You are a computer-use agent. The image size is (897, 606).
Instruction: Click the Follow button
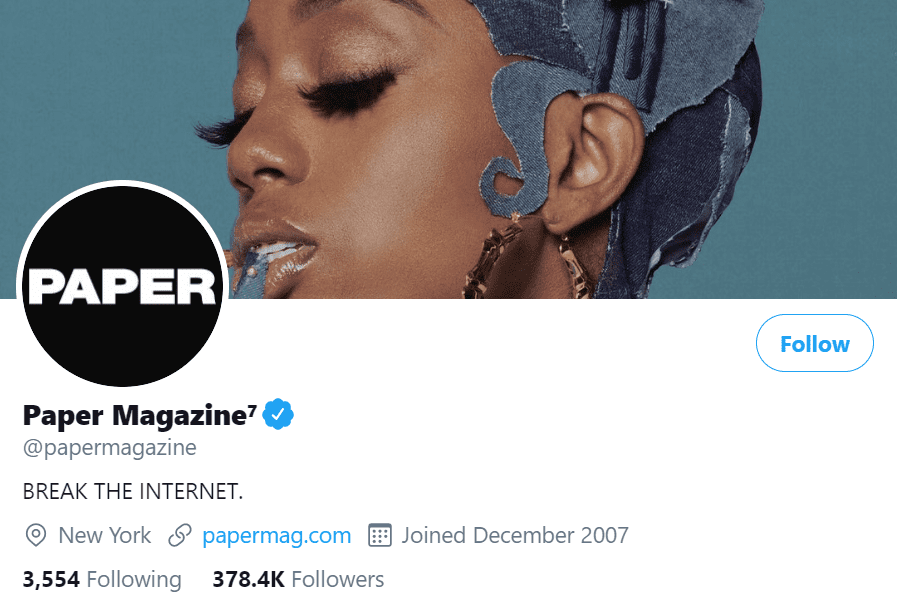point(815,343)
